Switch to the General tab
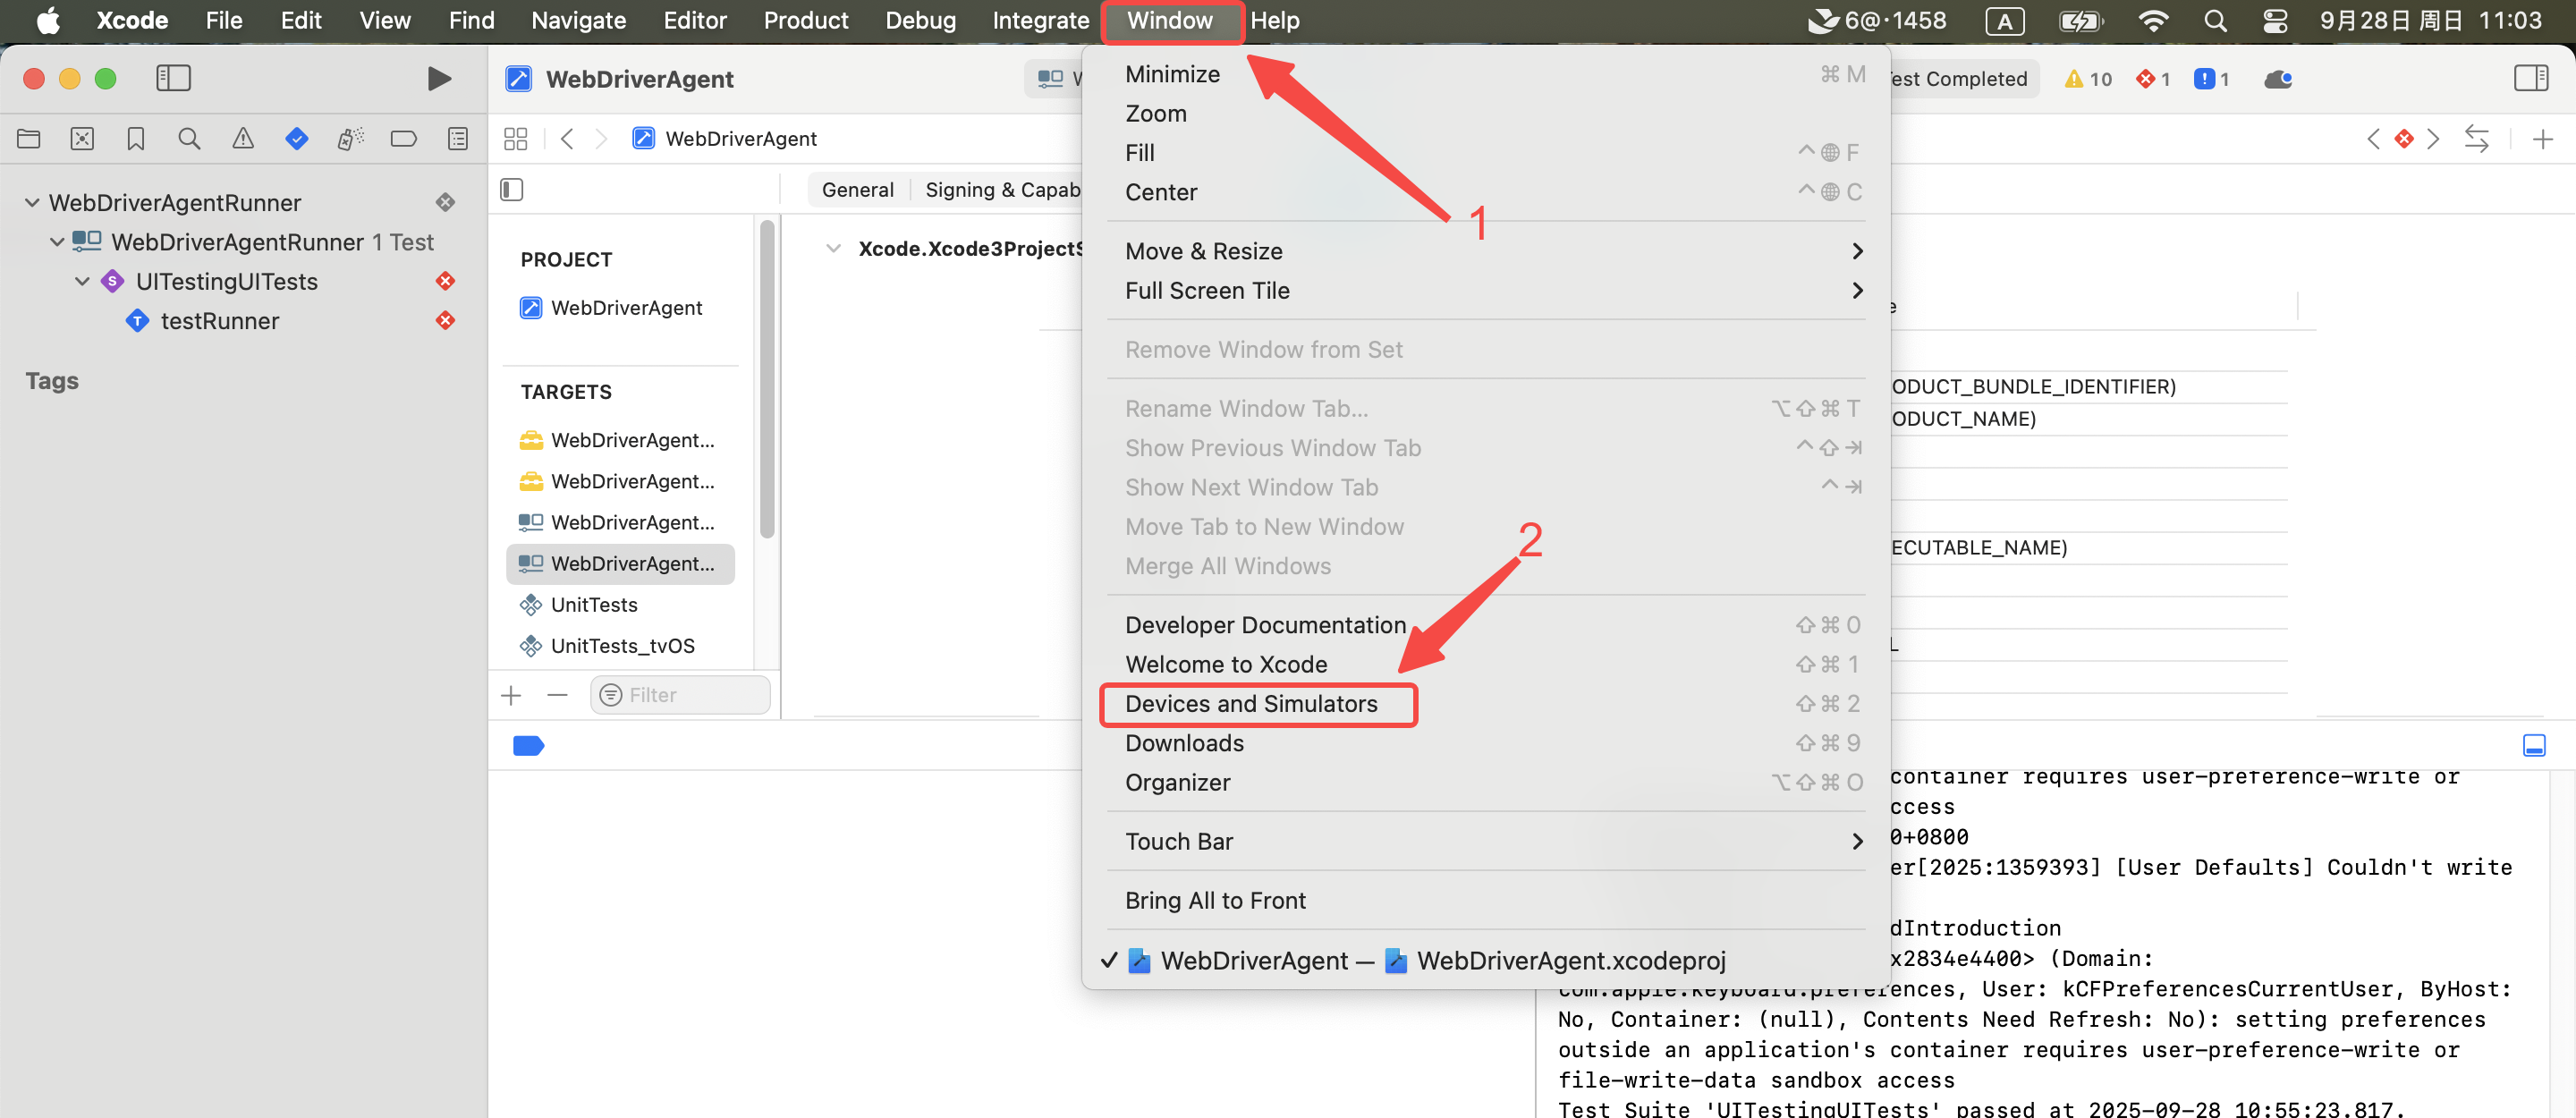The height and width of the screenshot is (1118, 2576). (x=857, y=190)
